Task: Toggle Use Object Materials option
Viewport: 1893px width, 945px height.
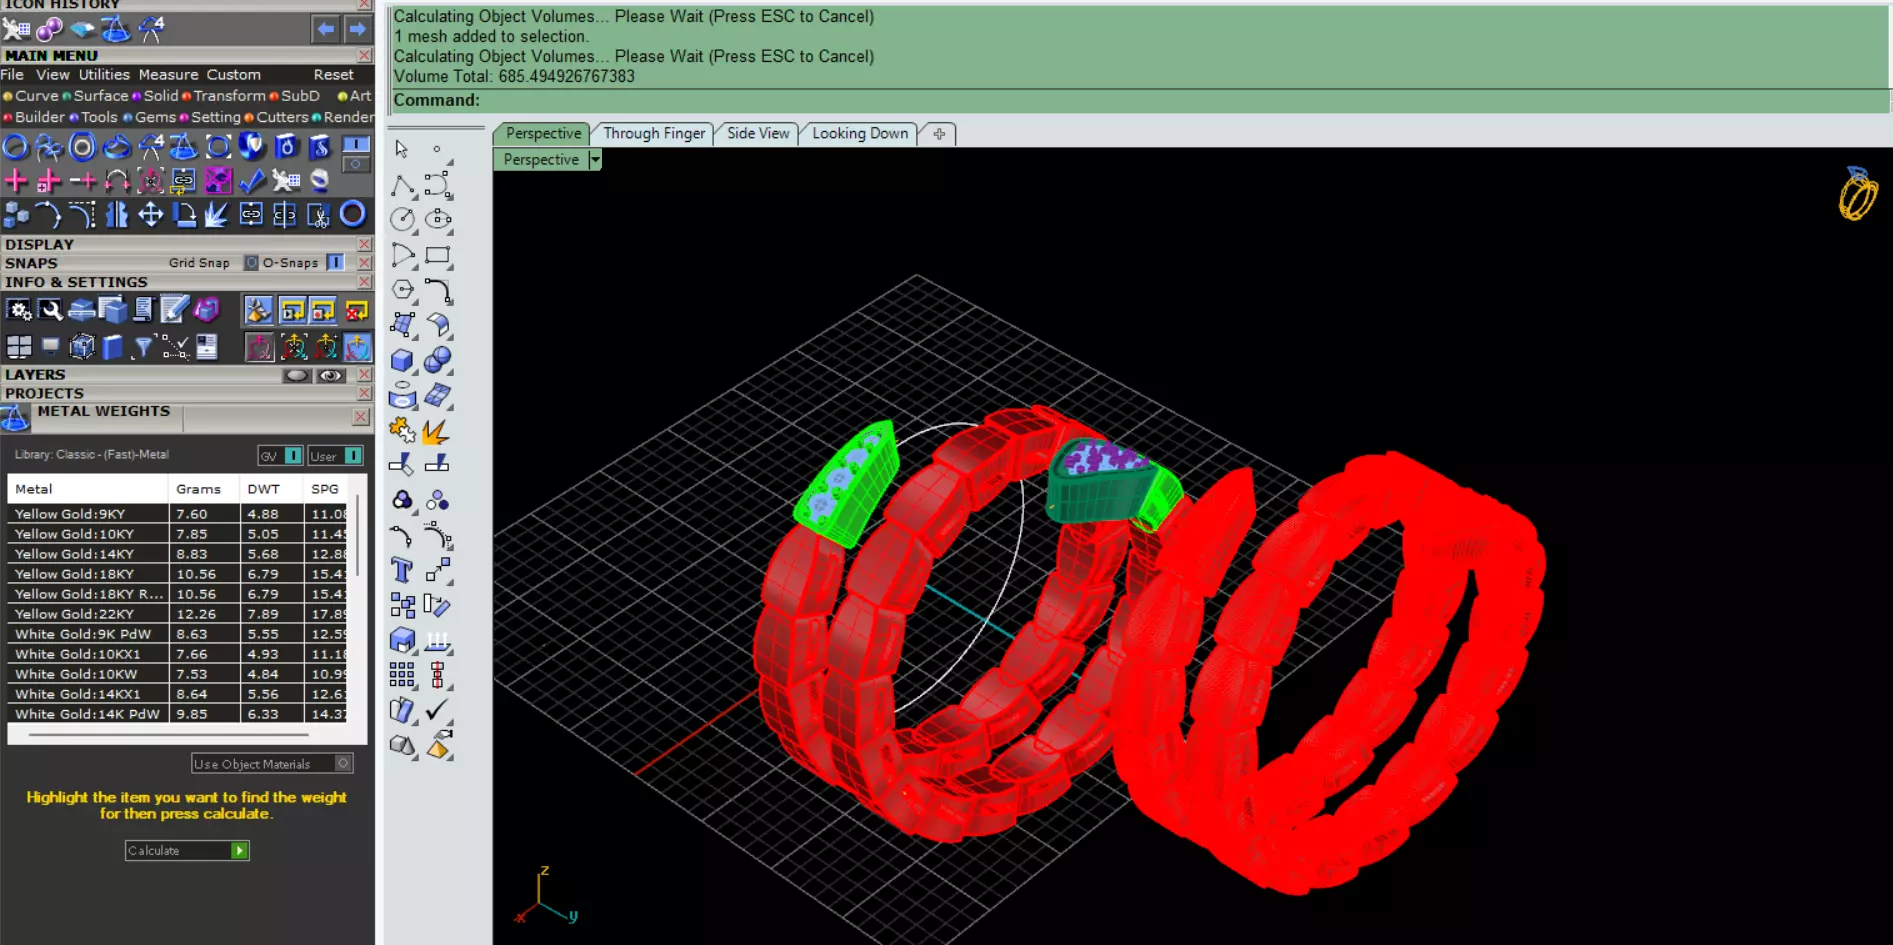Action: point(342,764)
